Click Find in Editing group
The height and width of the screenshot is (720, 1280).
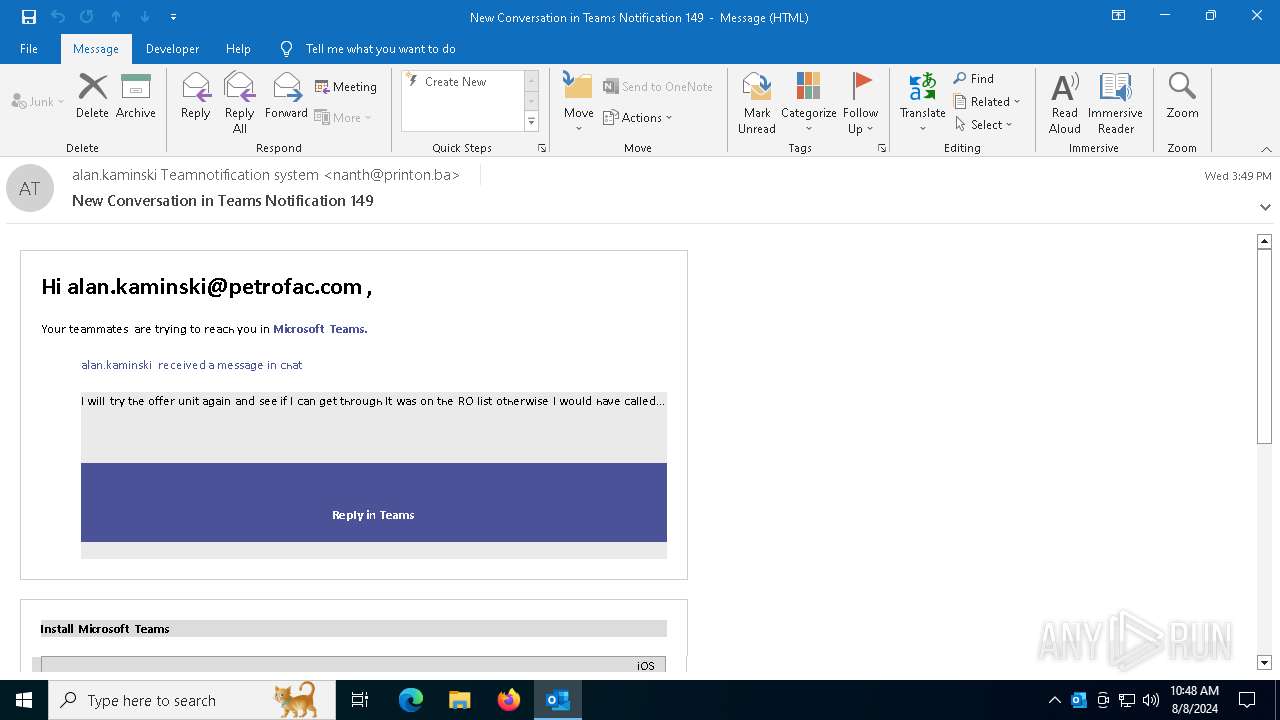click(974, 78)
